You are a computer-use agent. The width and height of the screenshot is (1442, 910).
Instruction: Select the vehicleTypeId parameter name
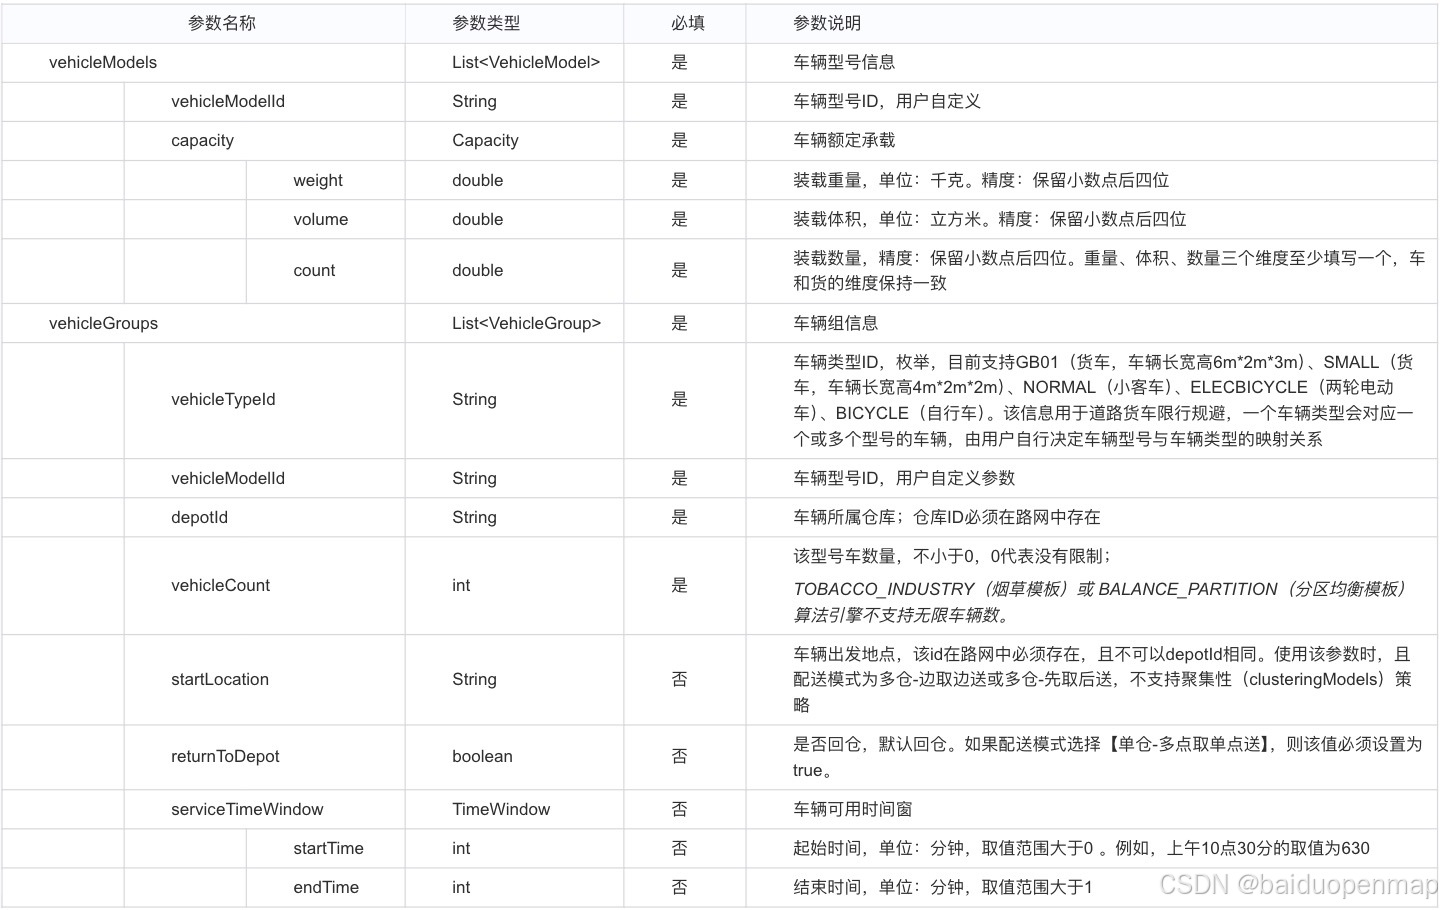[x=223, y=399]
